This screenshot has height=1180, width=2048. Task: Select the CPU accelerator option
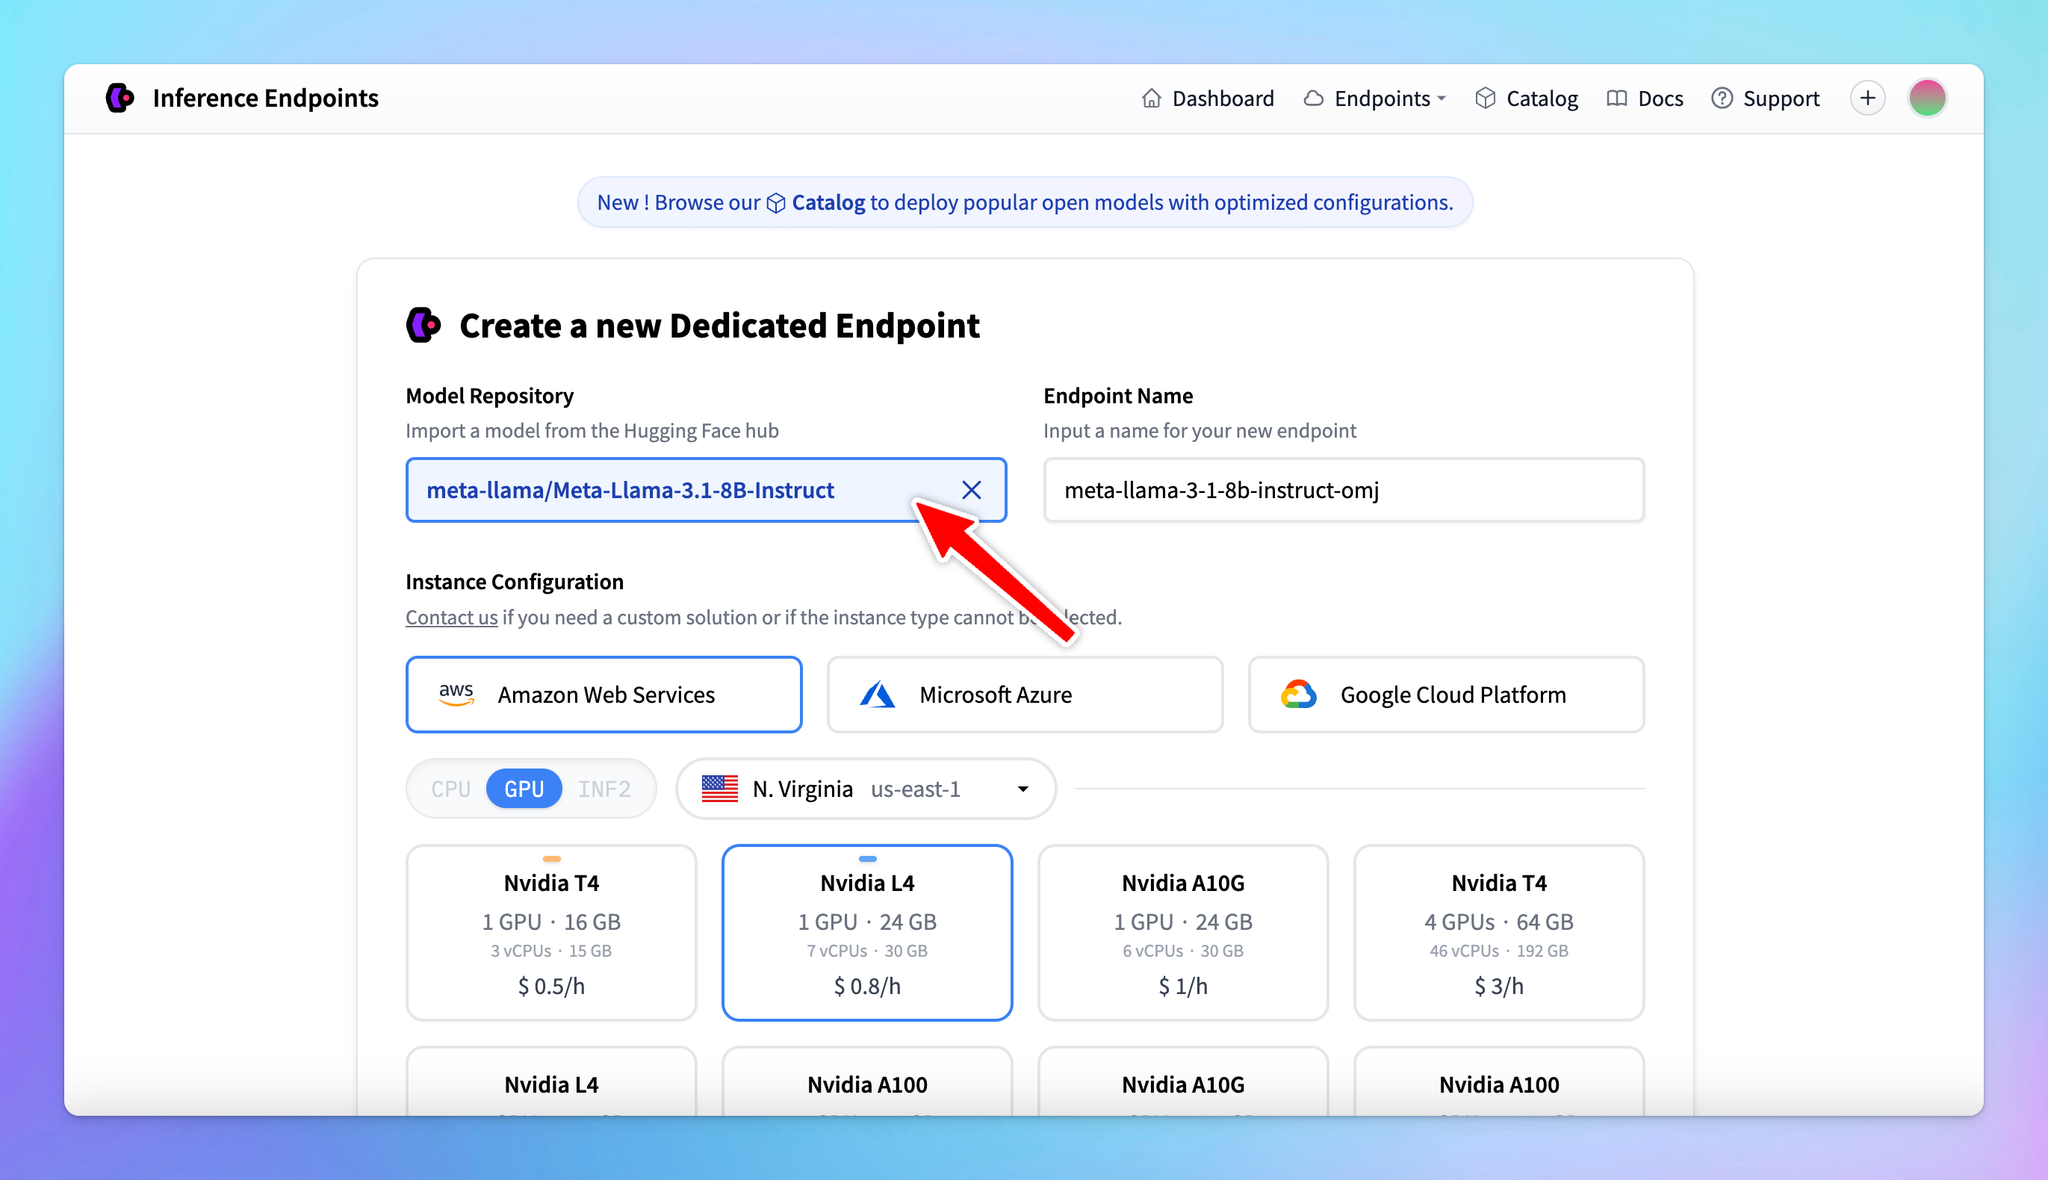451,789
